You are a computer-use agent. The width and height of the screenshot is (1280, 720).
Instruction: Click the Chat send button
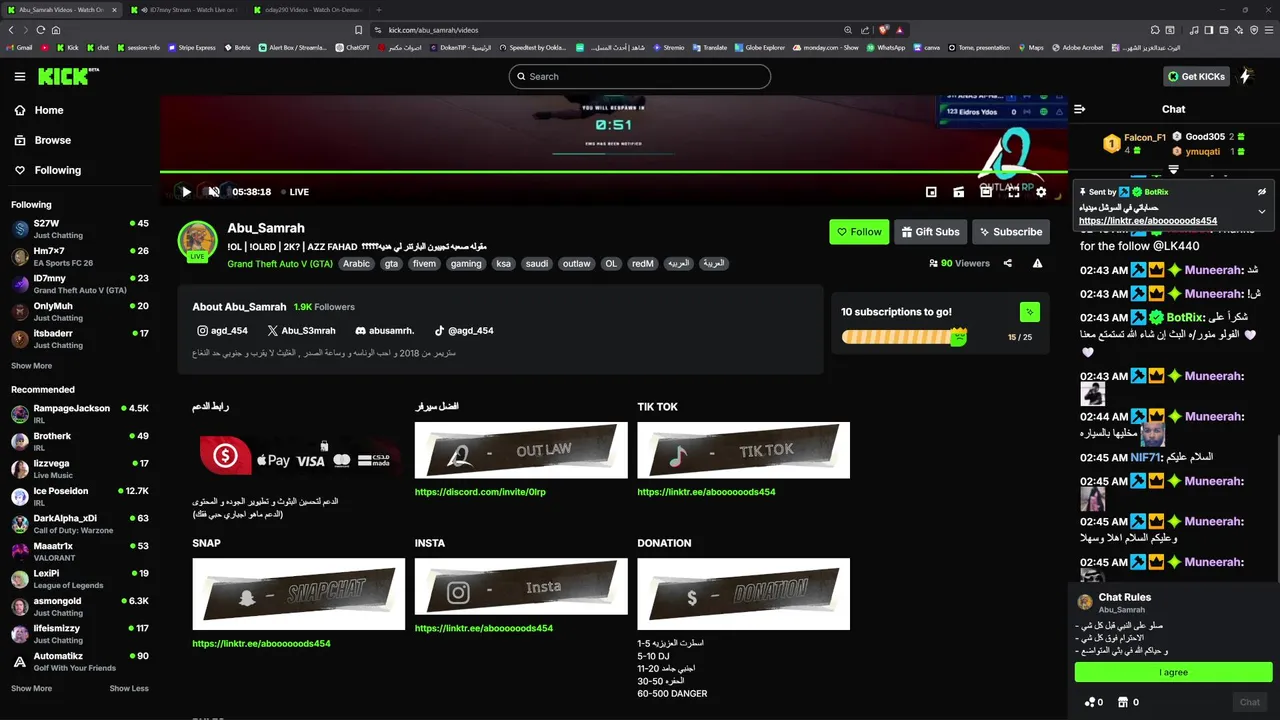point(1250,702)
